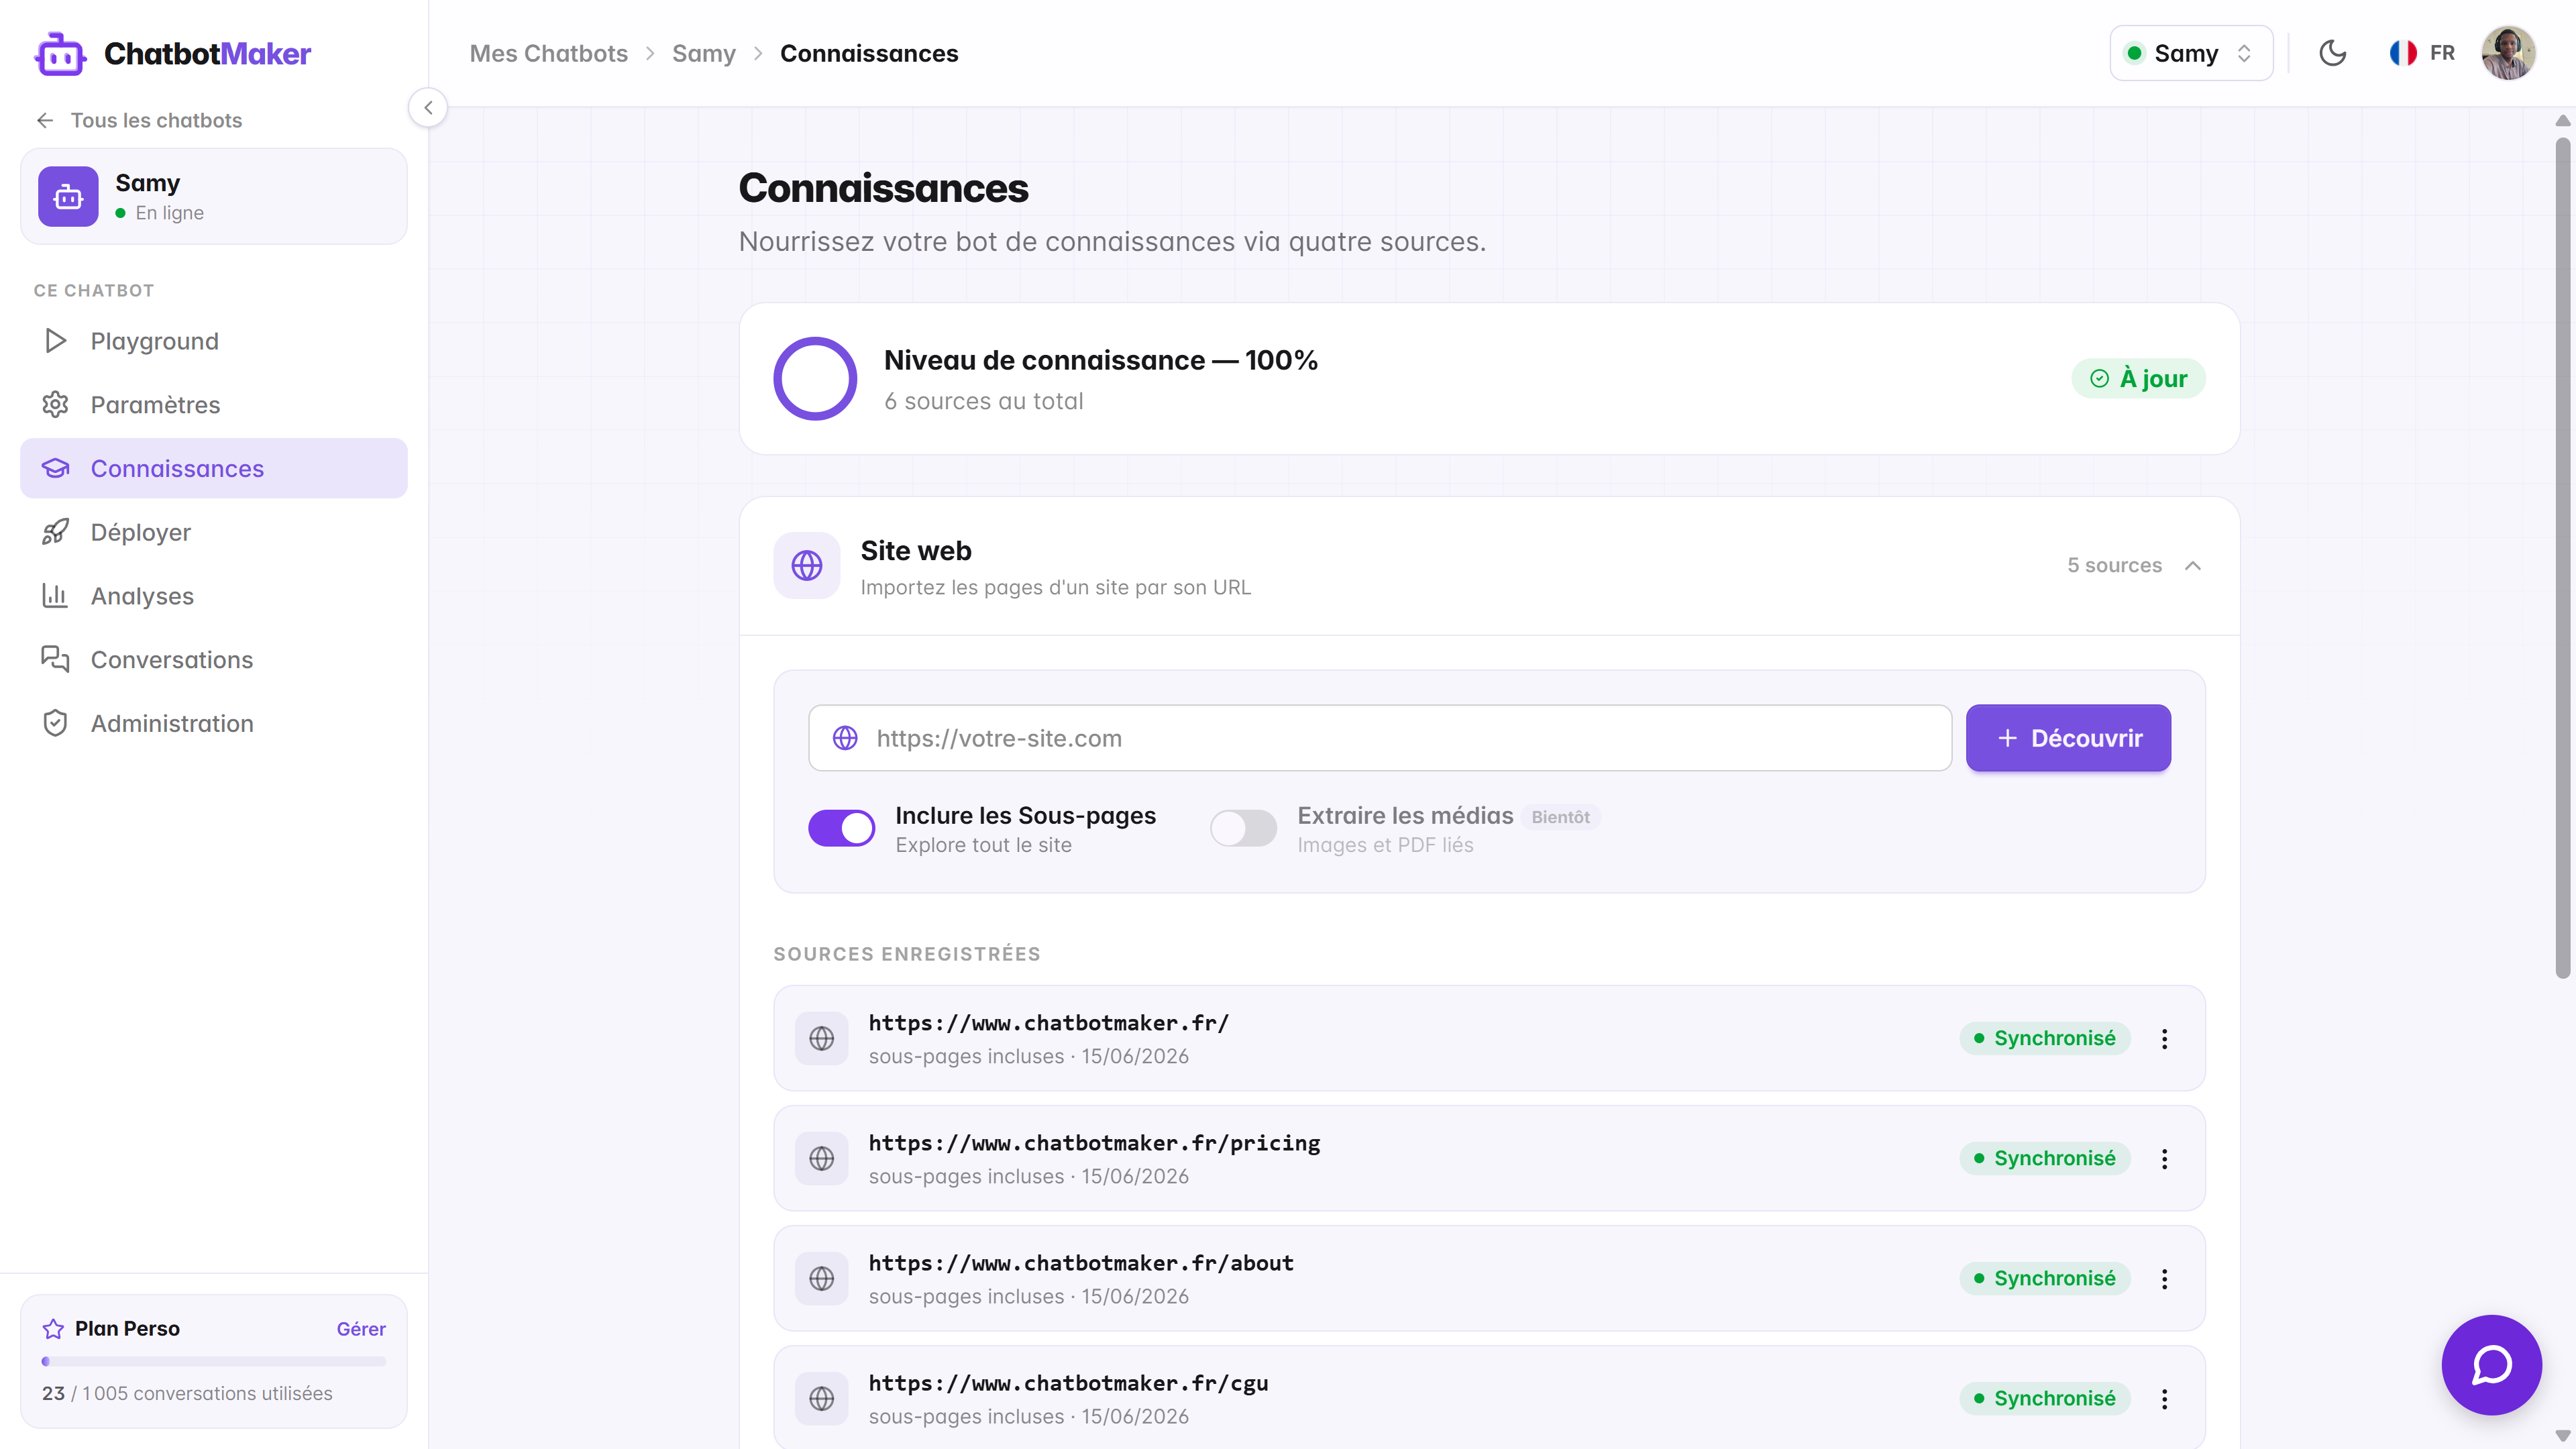Viewport: 2576px width, 1449px height.
Task: Open Déployer section
Action: point(213,532)
